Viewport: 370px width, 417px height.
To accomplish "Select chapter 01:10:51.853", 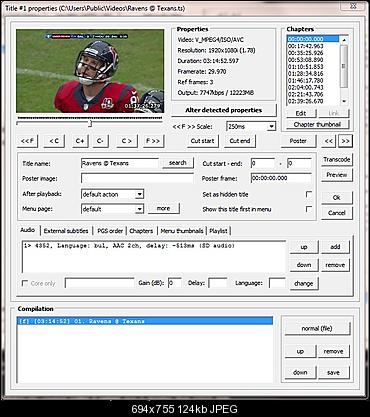I will tap(313, 67).
